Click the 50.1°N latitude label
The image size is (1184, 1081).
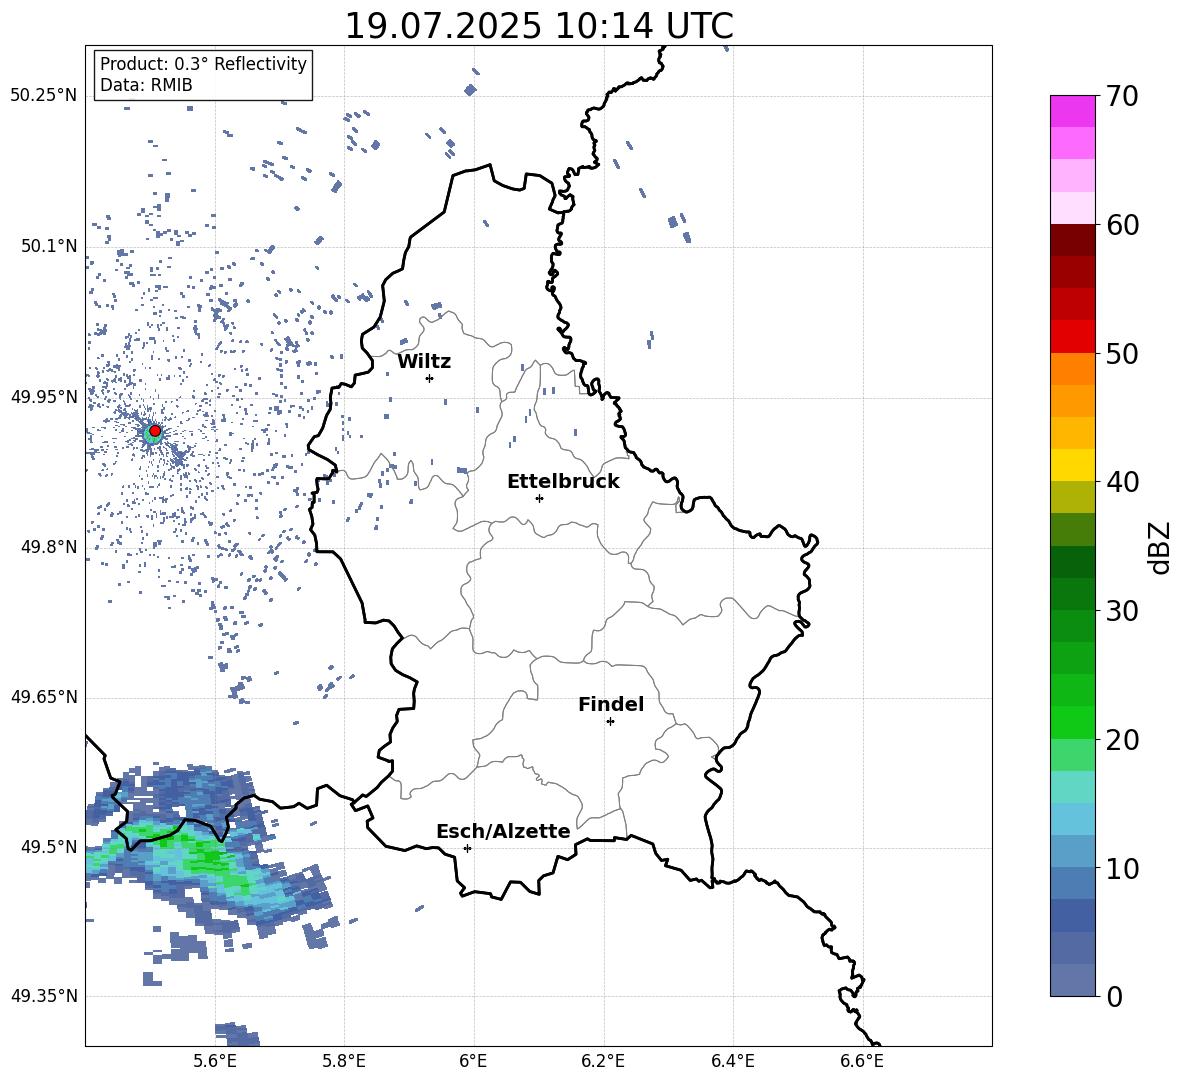pyautogui.click(x=49, y=246)
